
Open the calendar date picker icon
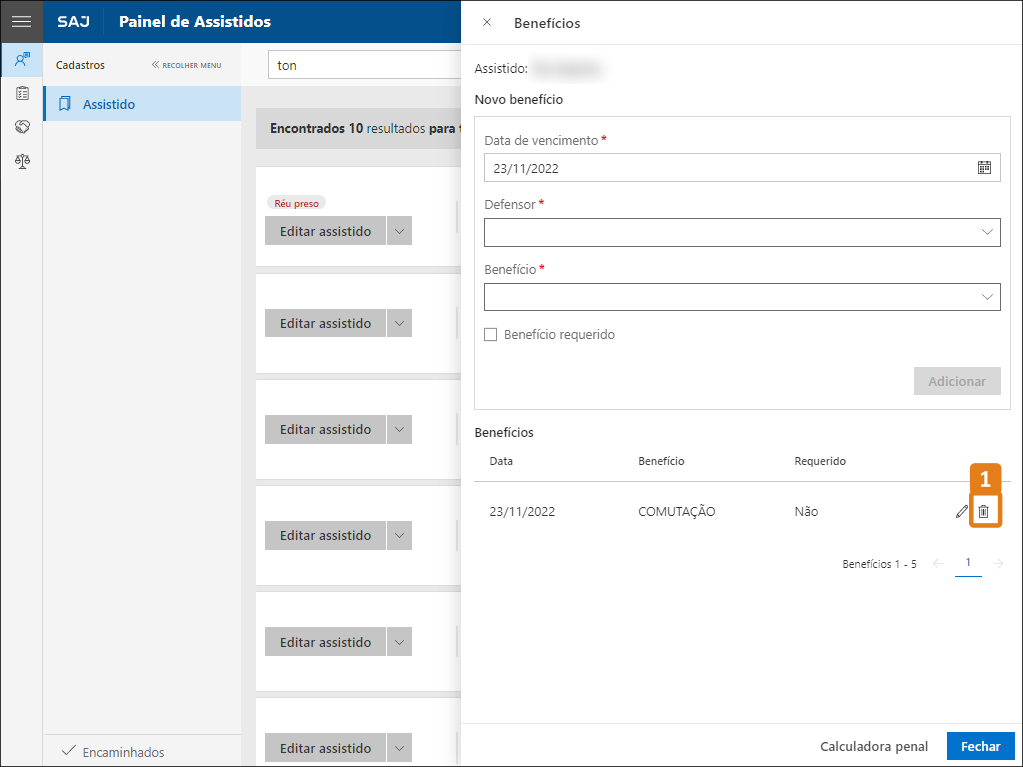(x=985, y=168)
